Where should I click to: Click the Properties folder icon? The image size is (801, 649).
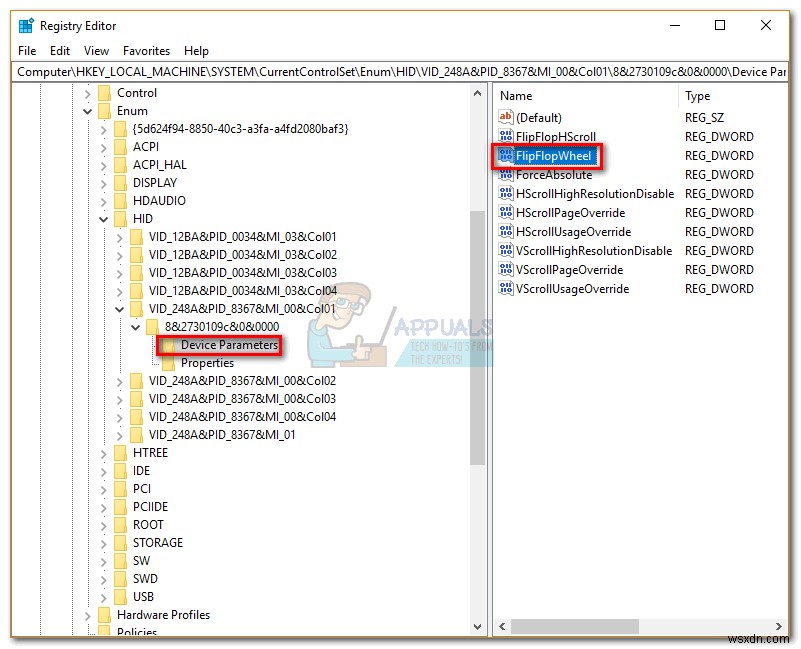(x=168, y=363)
